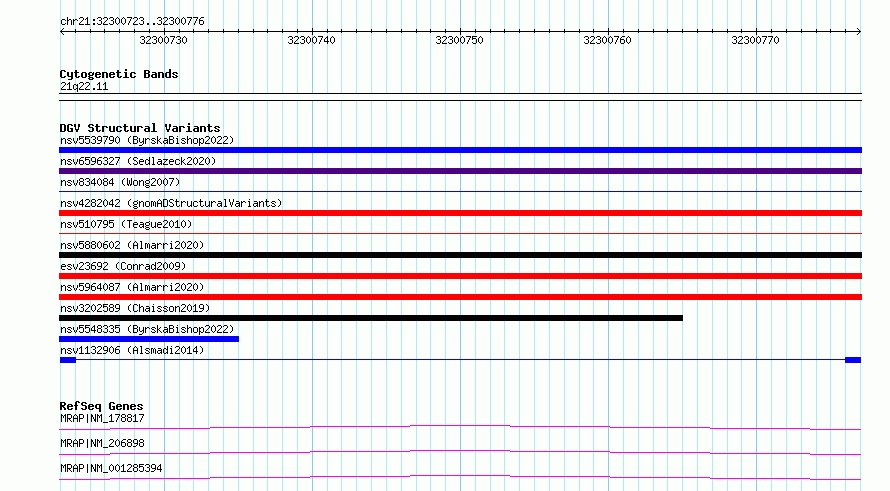The image size is (890, 491).
Task: Open the MRAP|NM_178817 gene label
Action: coord(102,418)
